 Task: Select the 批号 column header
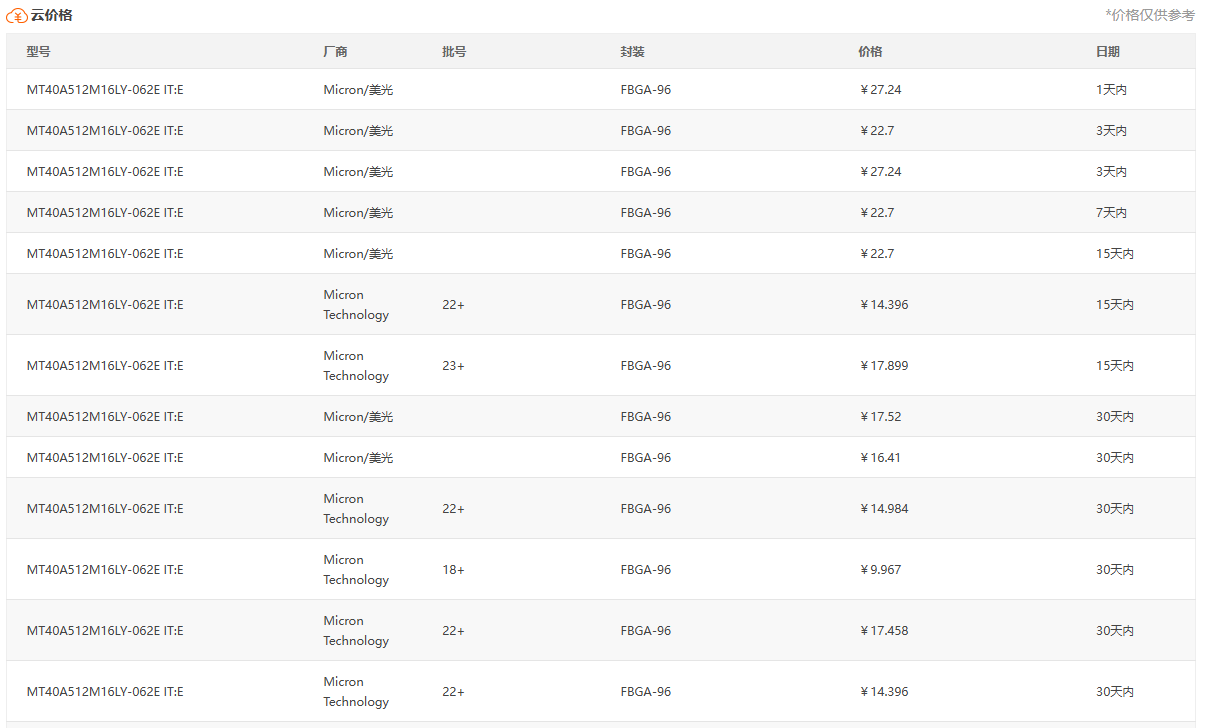tap(454, 52)
